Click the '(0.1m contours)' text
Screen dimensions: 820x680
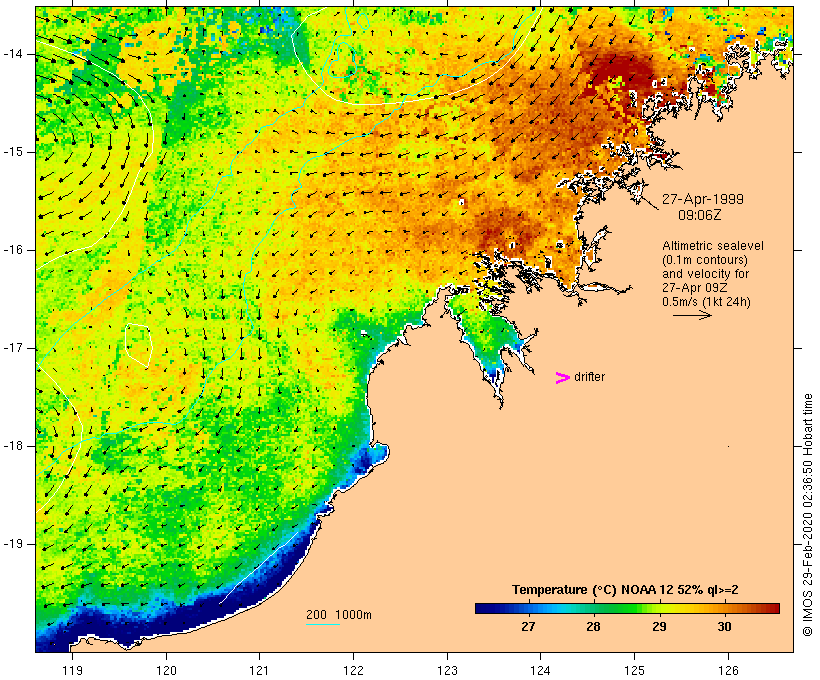pyautogui.click(x=705, y=260)
